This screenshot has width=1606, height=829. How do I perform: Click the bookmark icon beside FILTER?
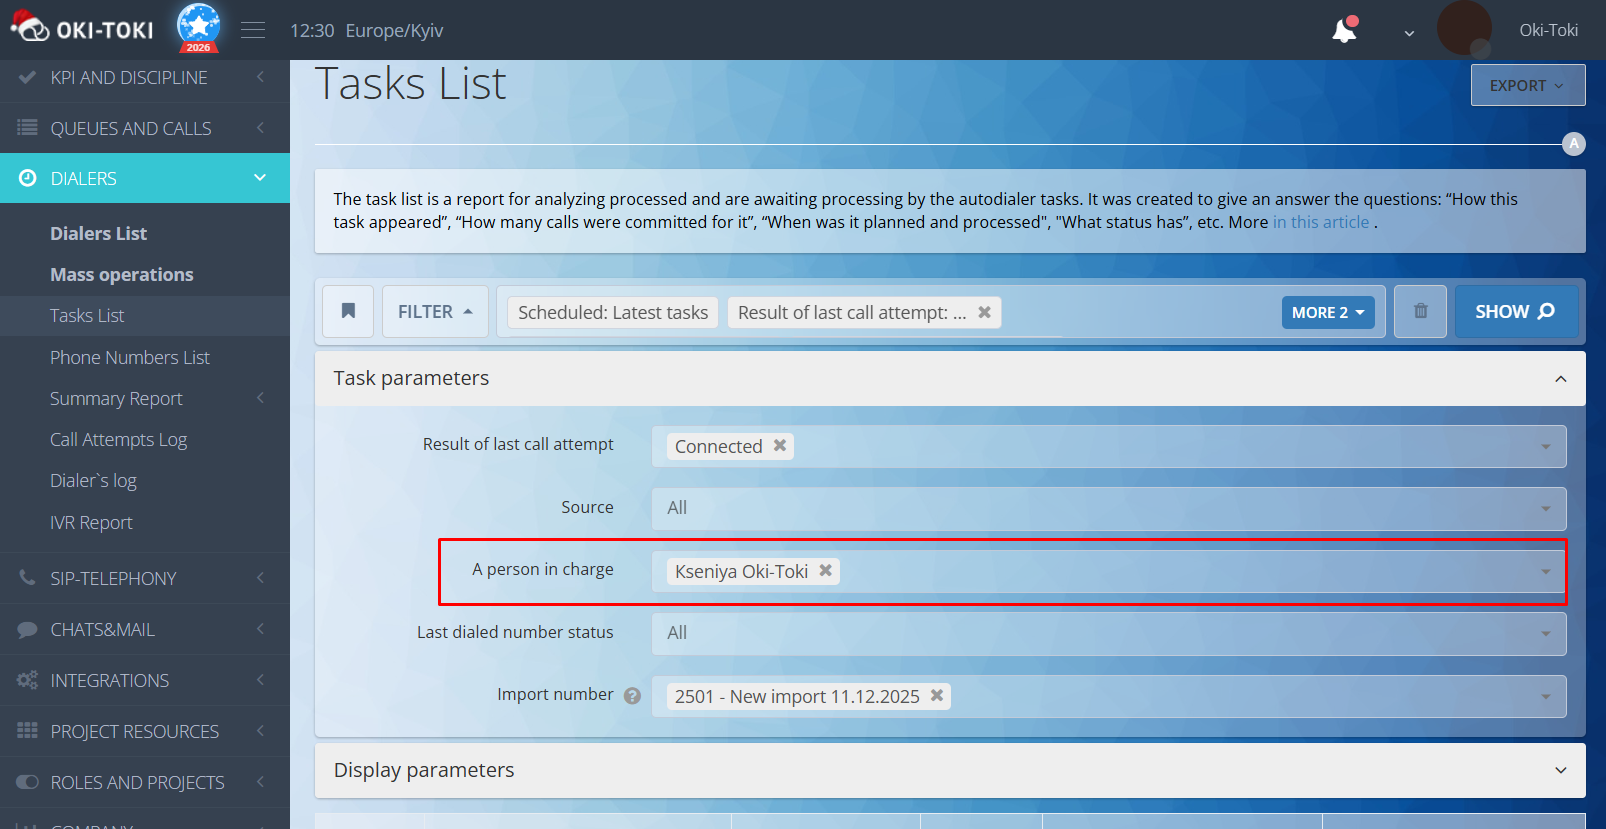point(348,311)
